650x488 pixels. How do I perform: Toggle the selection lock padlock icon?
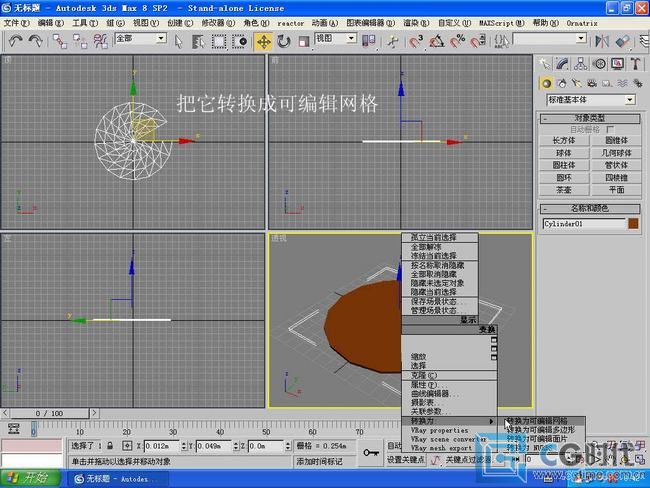click(110, 446)
